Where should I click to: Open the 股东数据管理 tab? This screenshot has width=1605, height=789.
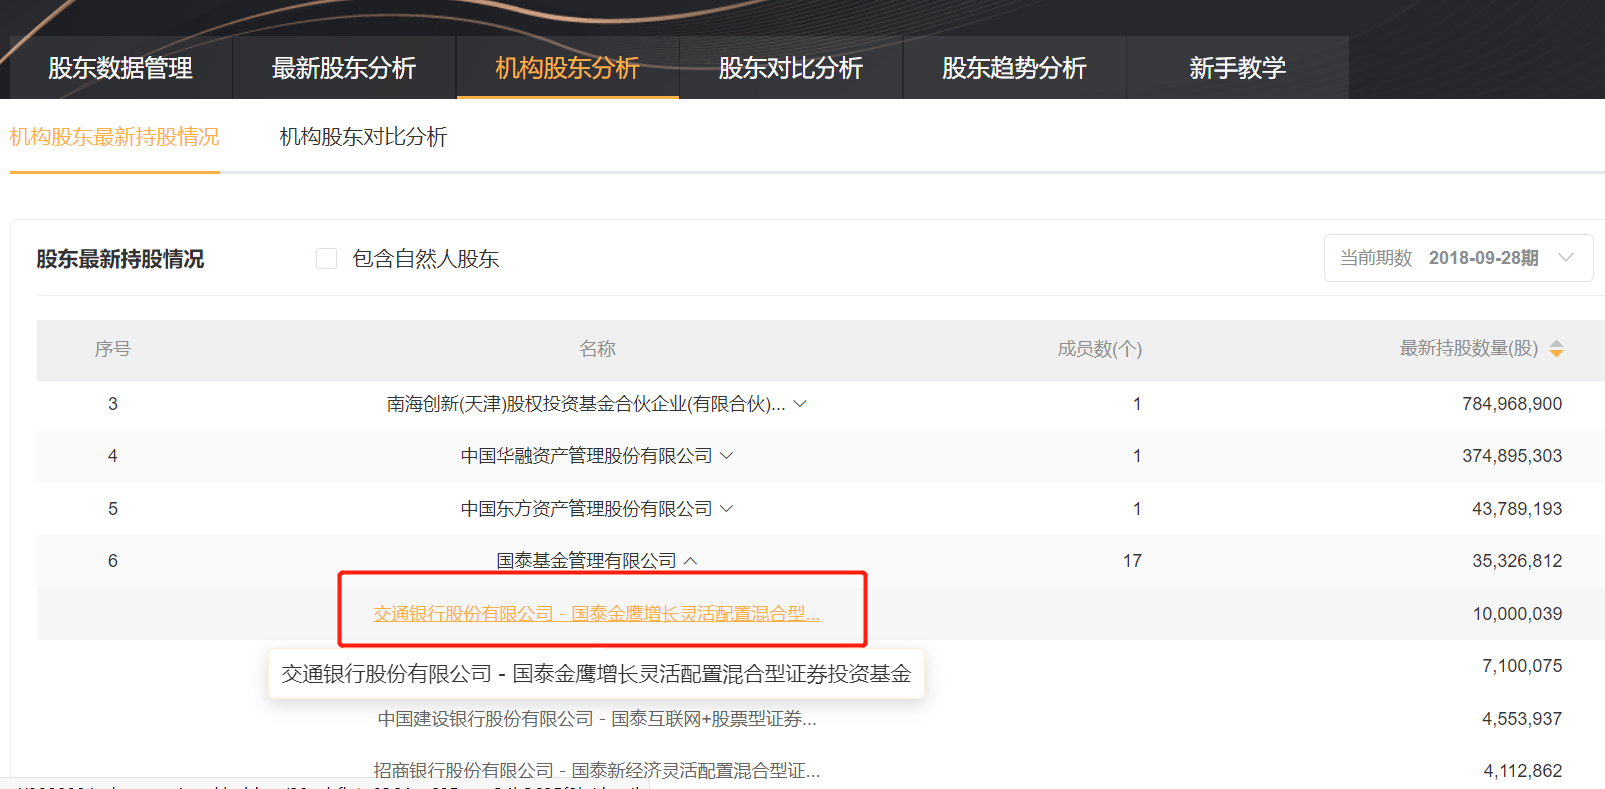[121, 68]
